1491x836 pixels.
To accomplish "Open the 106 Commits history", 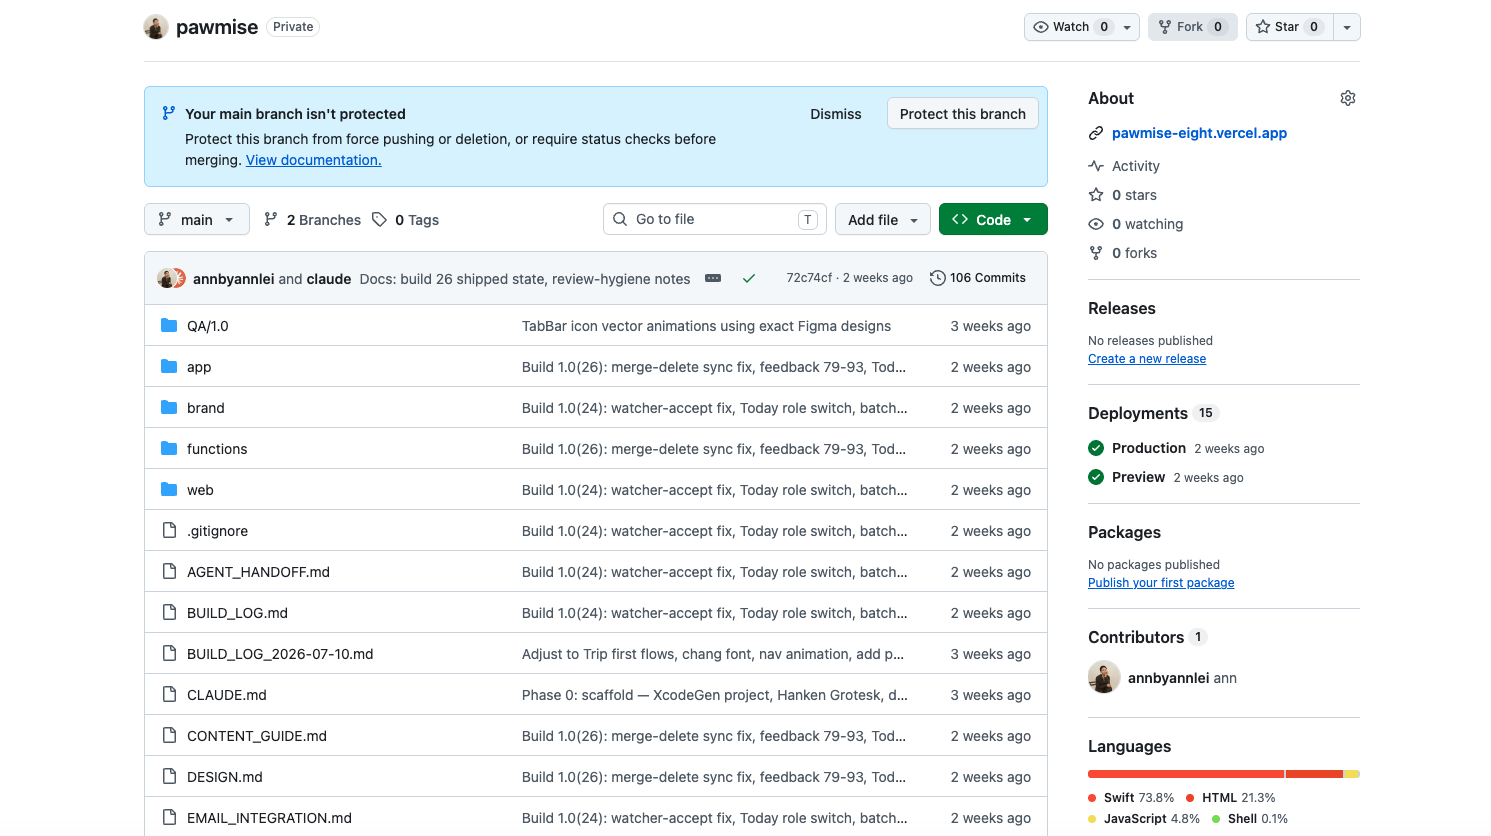I will (978, 278).
